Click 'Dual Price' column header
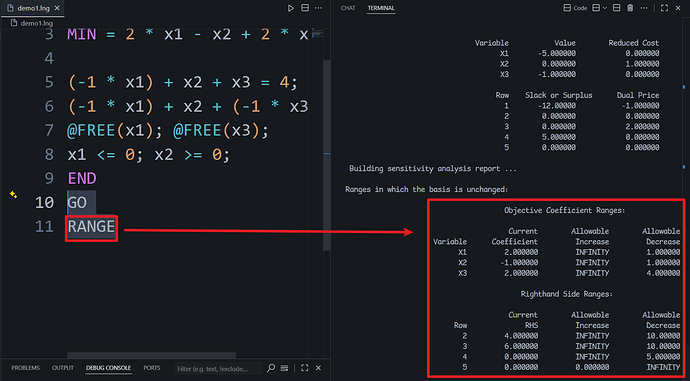This screenshot has width=690, height=381. [638, 95]
